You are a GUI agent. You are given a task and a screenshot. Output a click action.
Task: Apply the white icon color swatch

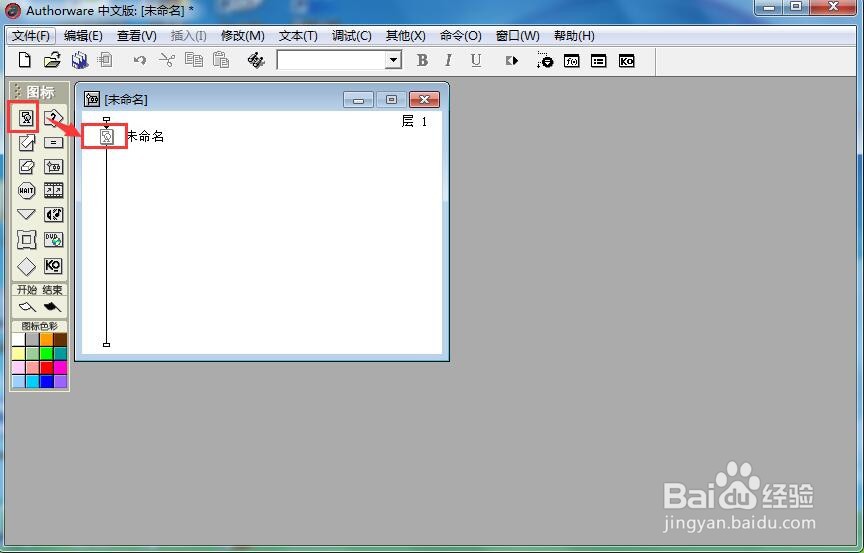pyautogui.click(x=18, y=339)
